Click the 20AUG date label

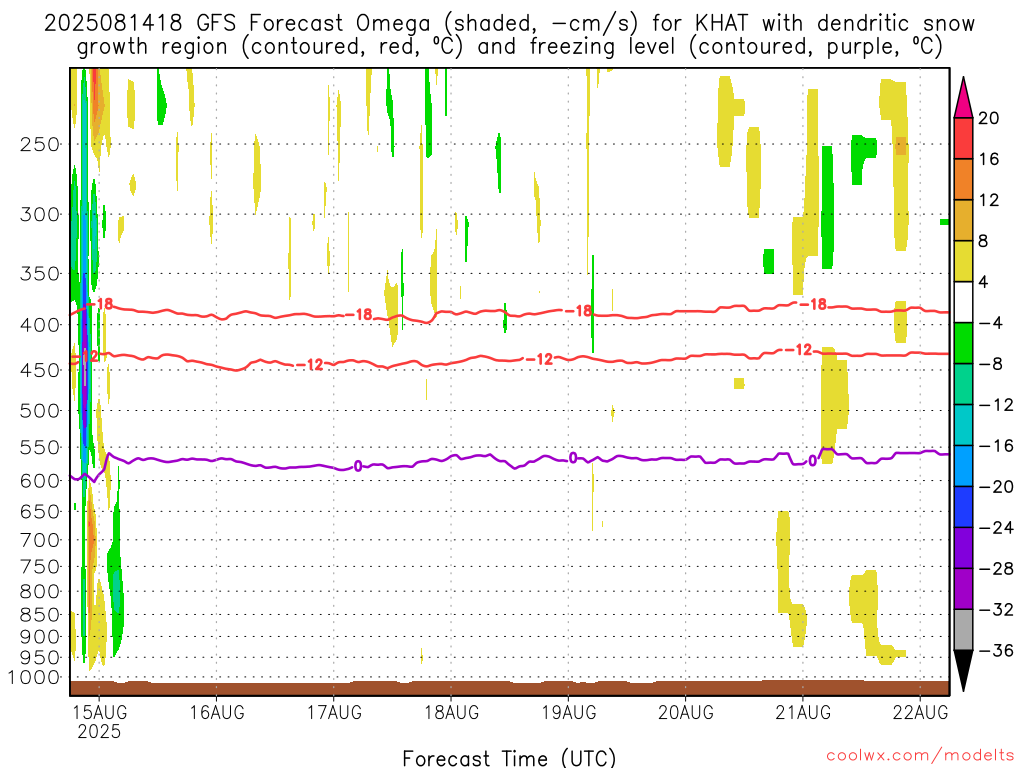click(x=686, y=712)
